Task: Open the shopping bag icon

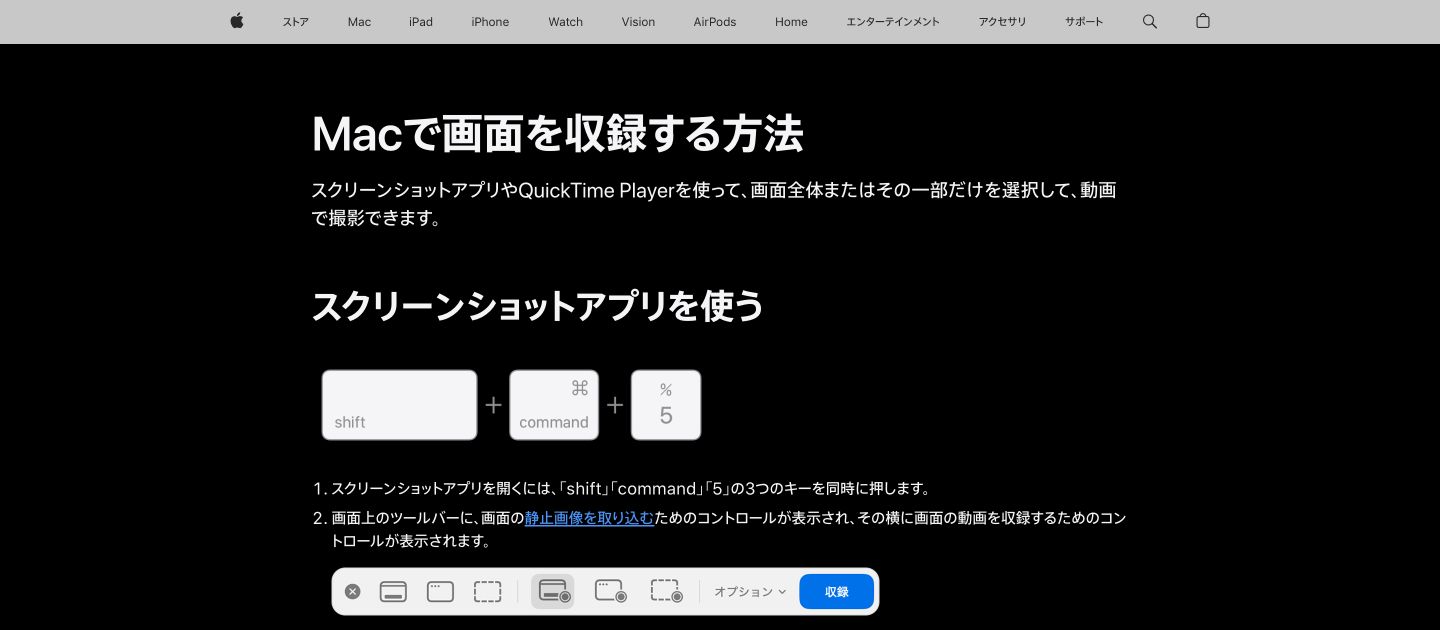Action: point(1203,21)
